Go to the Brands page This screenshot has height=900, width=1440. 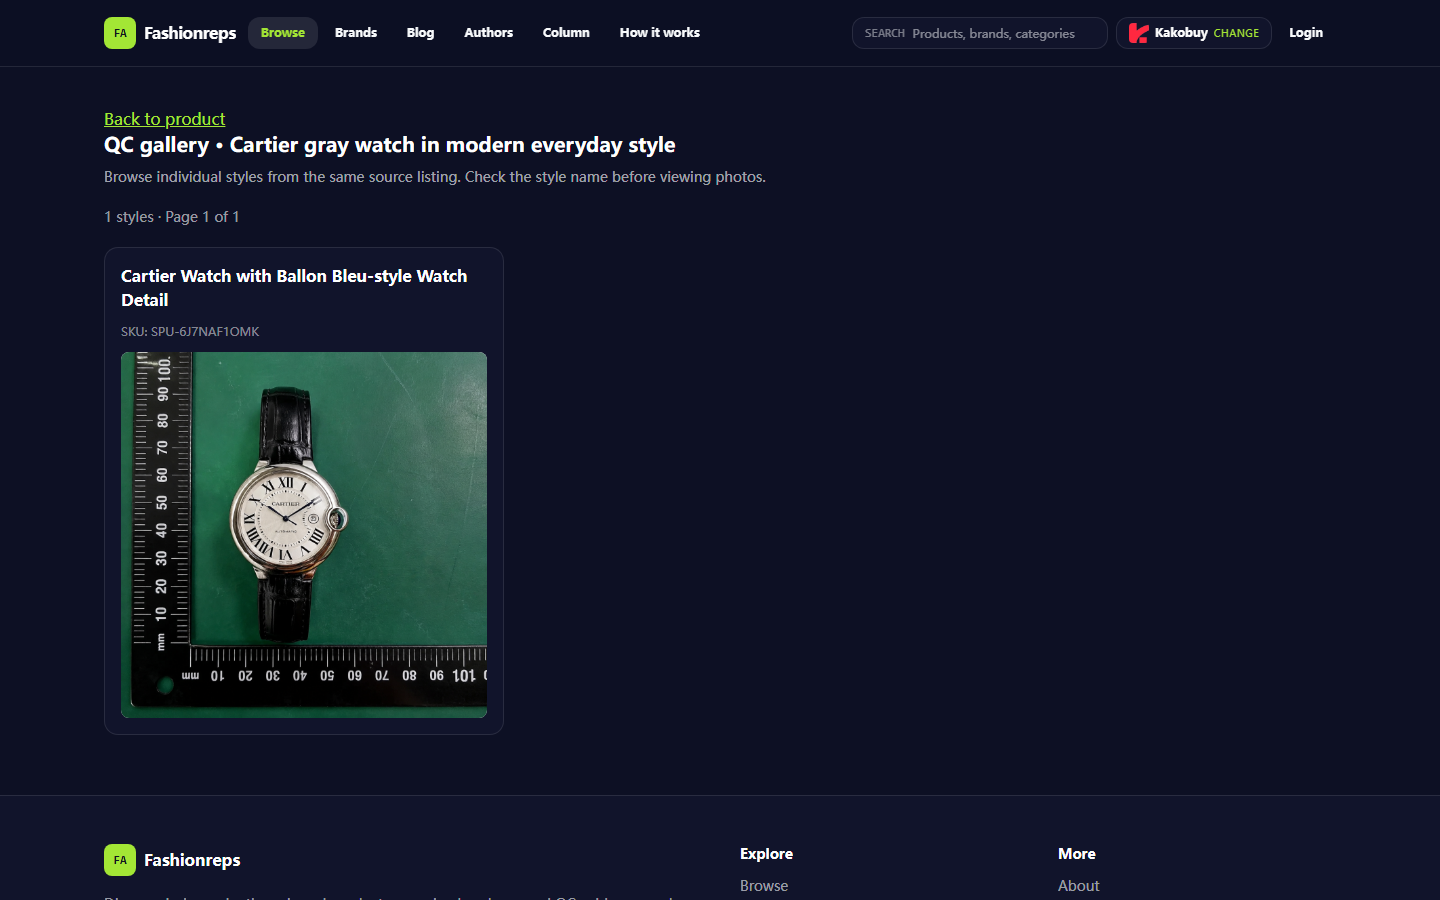tap(356, 33)
